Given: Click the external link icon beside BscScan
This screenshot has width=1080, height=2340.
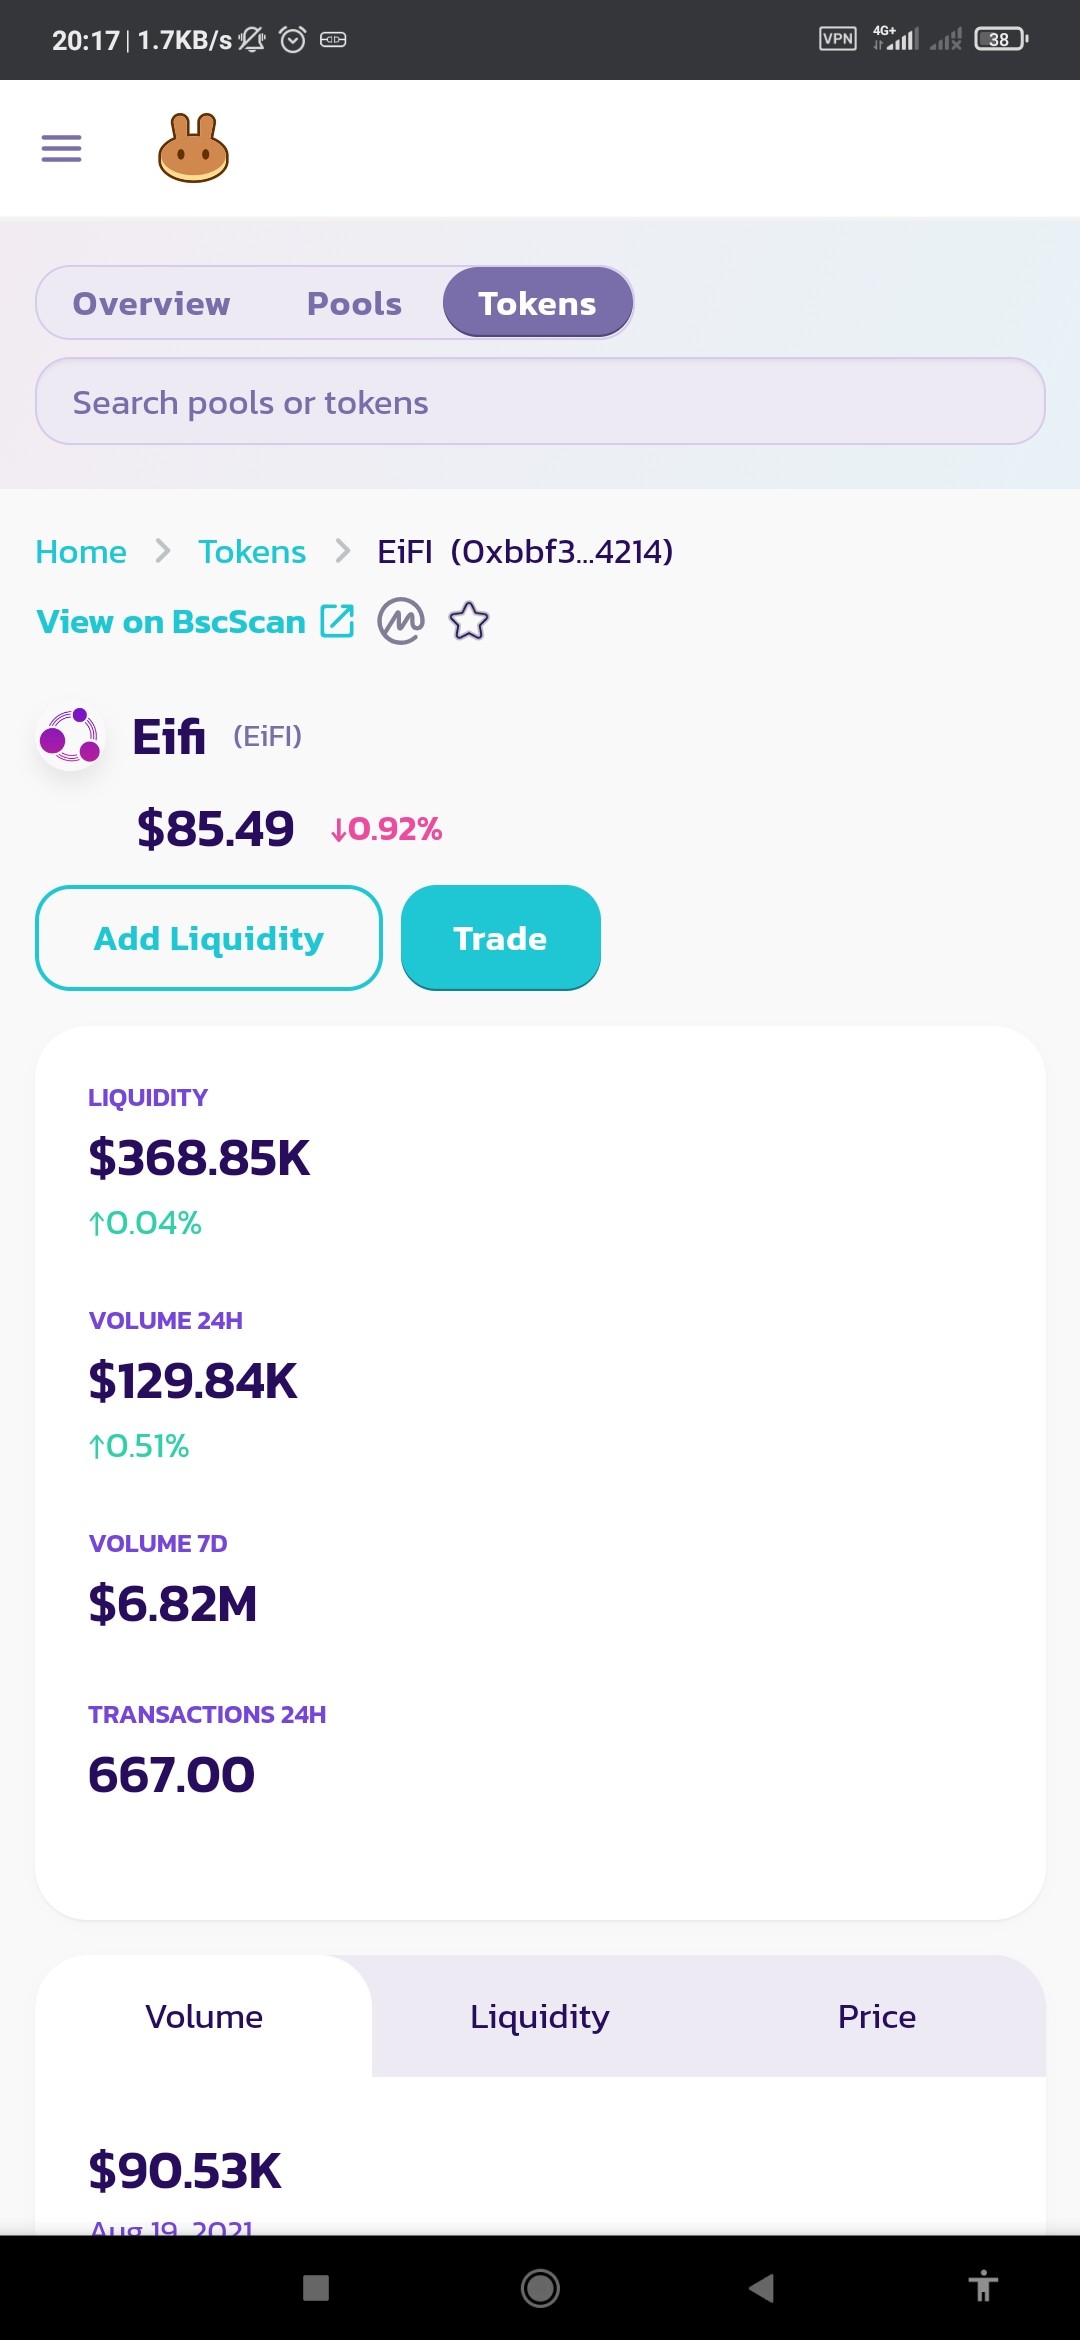Looking at the screenshot, I should click(x=337, y=621).
